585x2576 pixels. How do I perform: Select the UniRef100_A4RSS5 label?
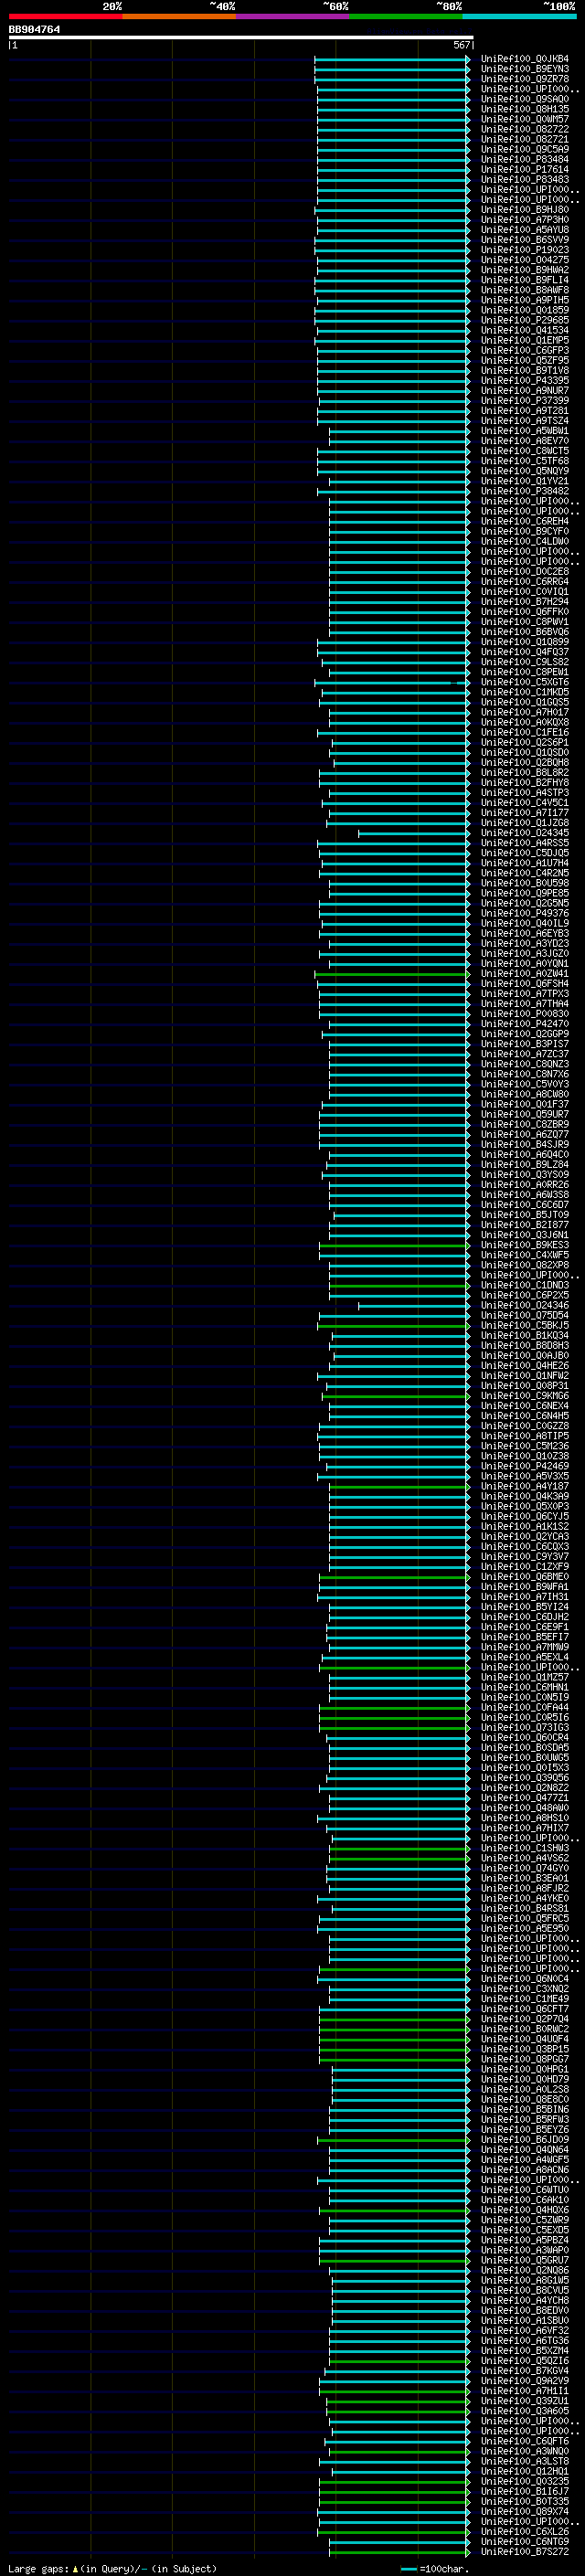(525, 843)
